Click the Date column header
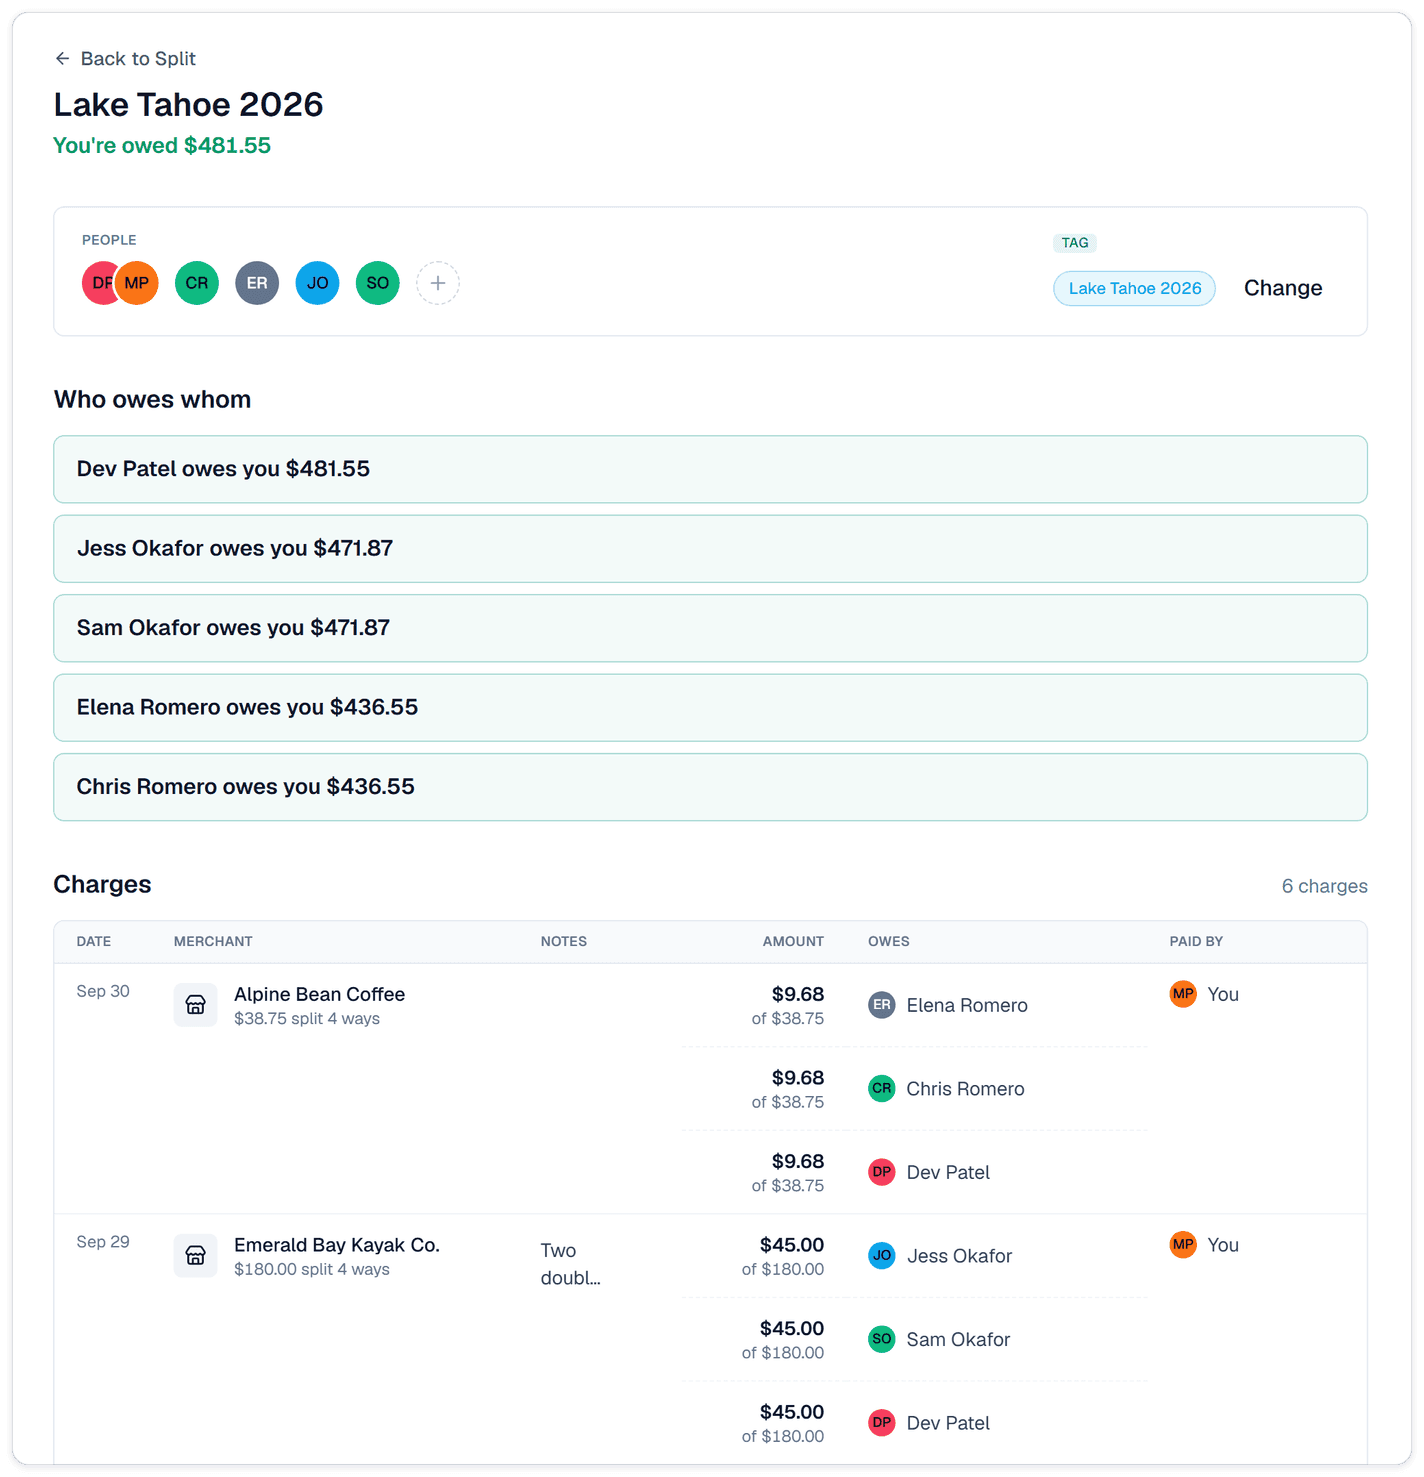The height and width of the screenshot is (1477, 1424). click(94, 942)
